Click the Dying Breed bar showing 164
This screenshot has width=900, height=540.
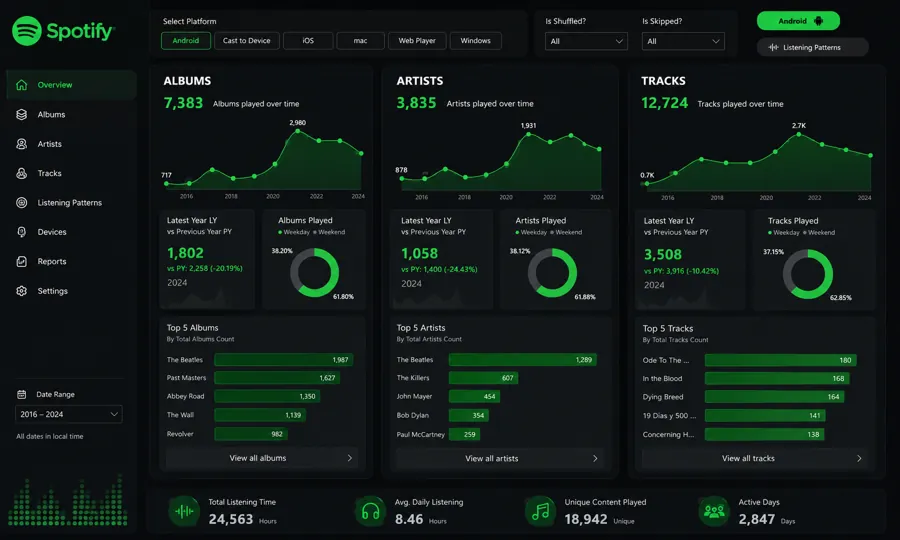[x=774, y=397]
